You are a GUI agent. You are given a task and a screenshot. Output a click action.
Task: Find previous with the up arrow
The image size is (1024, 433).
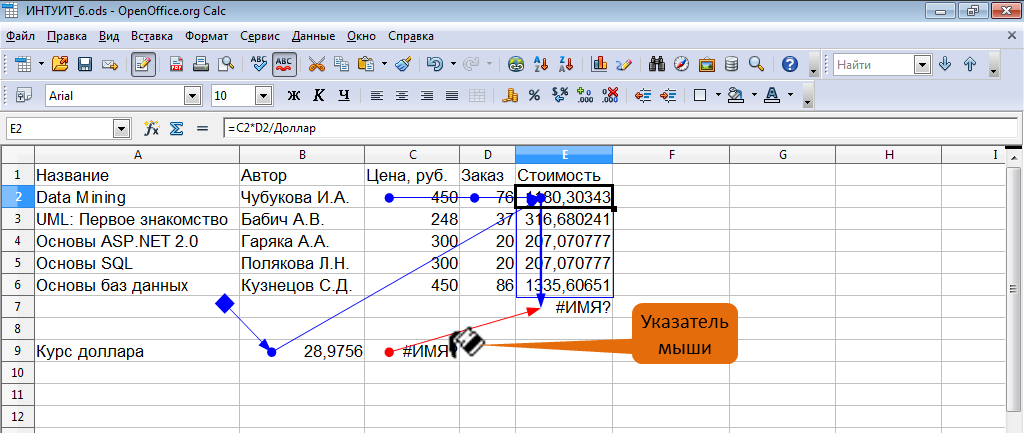click(x=970, y=64)
